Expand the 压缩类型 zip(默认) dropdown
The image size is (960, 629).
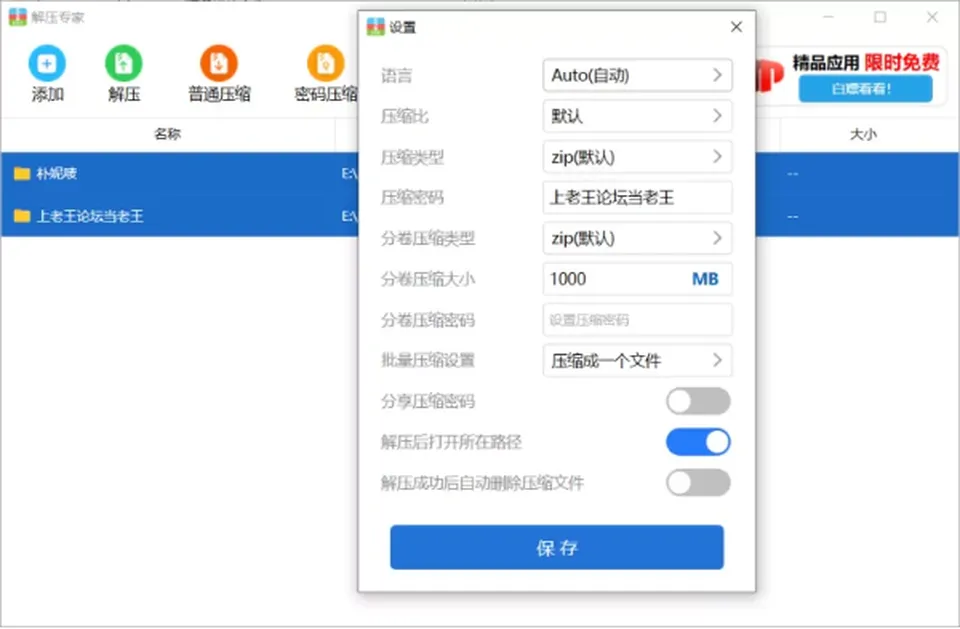[x=637, y=157]
